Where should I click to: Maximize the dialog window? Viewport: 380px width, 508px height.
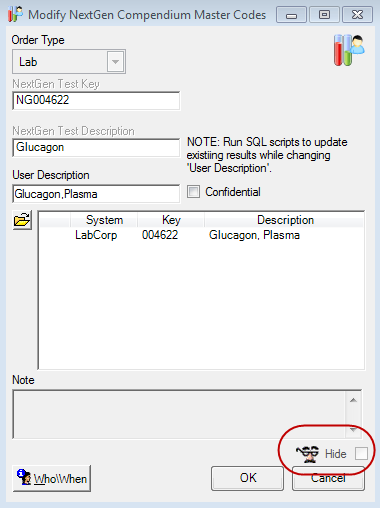(324, 15)
